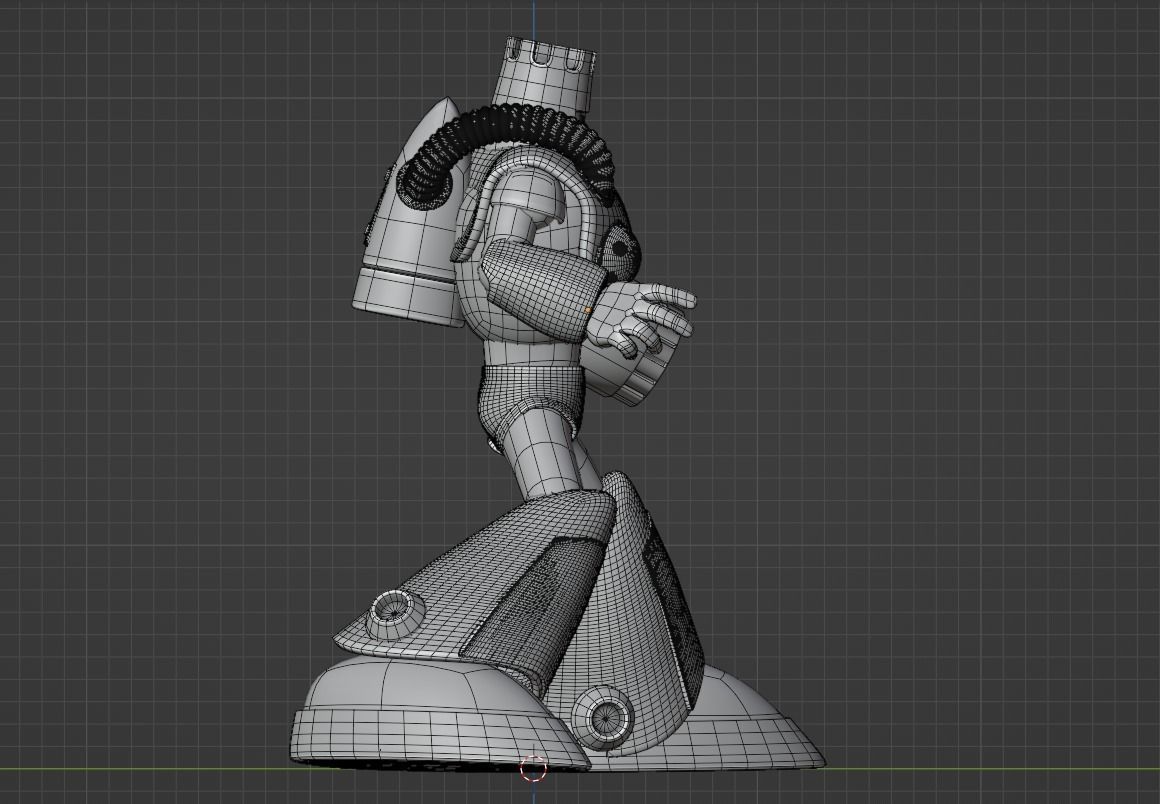Select the round bolt near the rear boot

pyautogui.click(x=603, y=716)
